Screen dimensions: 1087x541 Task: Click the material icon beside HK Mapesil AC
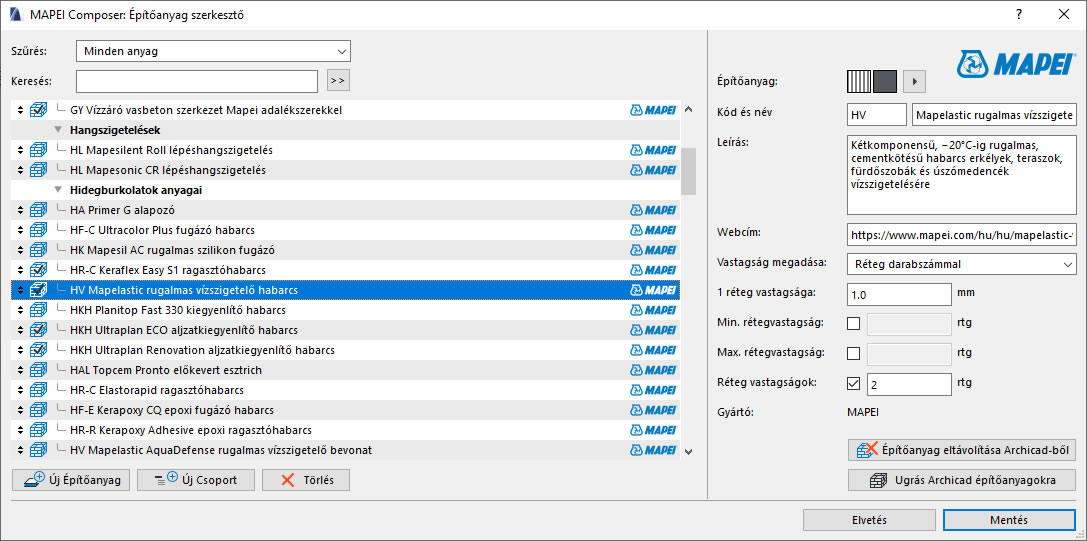coord(39,250)
